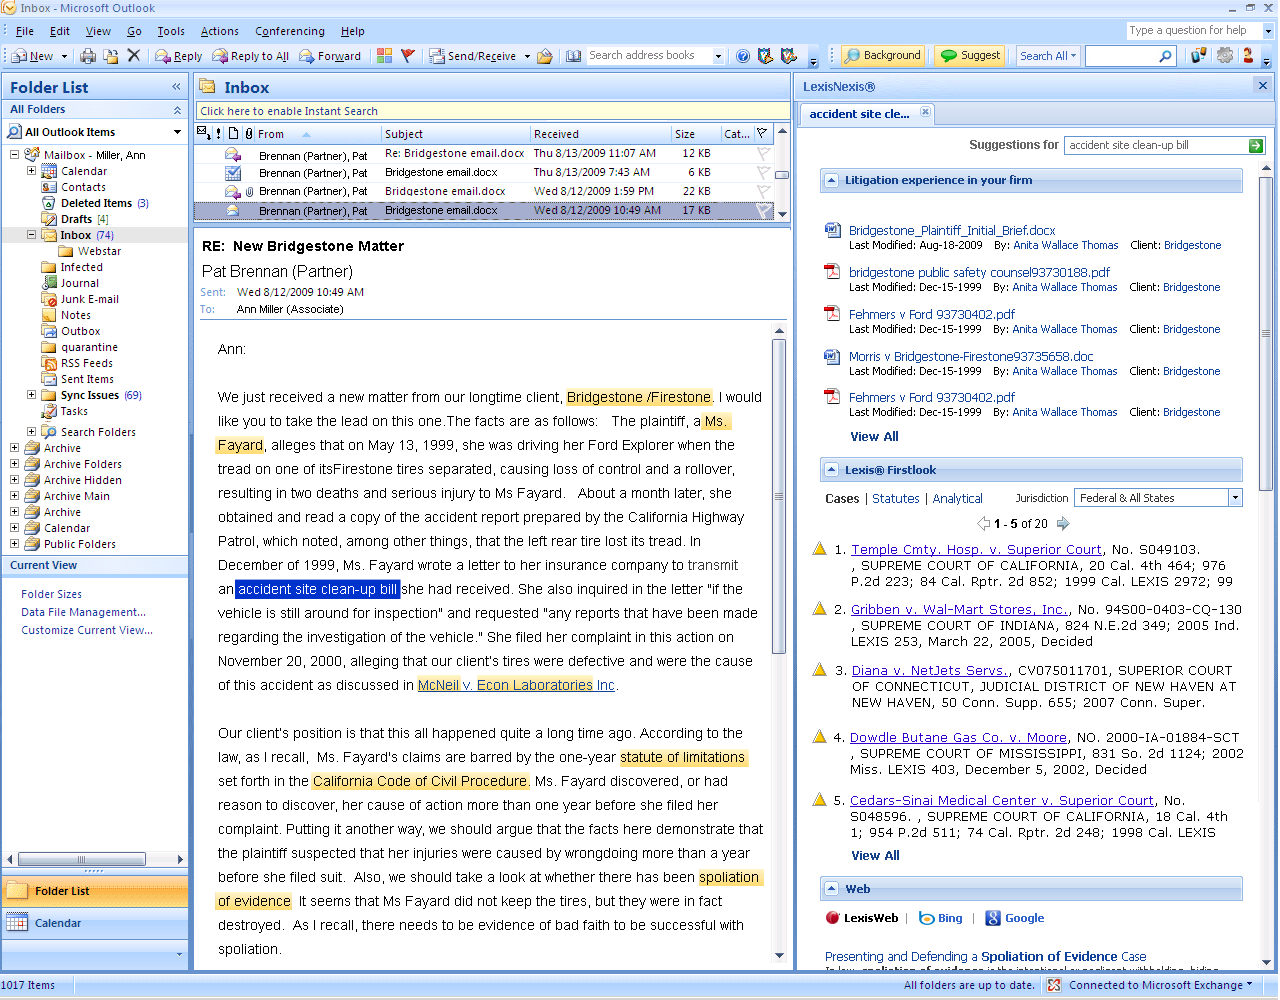Click the Word icon beside Morris v Bridgestone-Firestone
Viewport: 1280px width, 1000px height.
pyautogui.click(x=832, y=356)
